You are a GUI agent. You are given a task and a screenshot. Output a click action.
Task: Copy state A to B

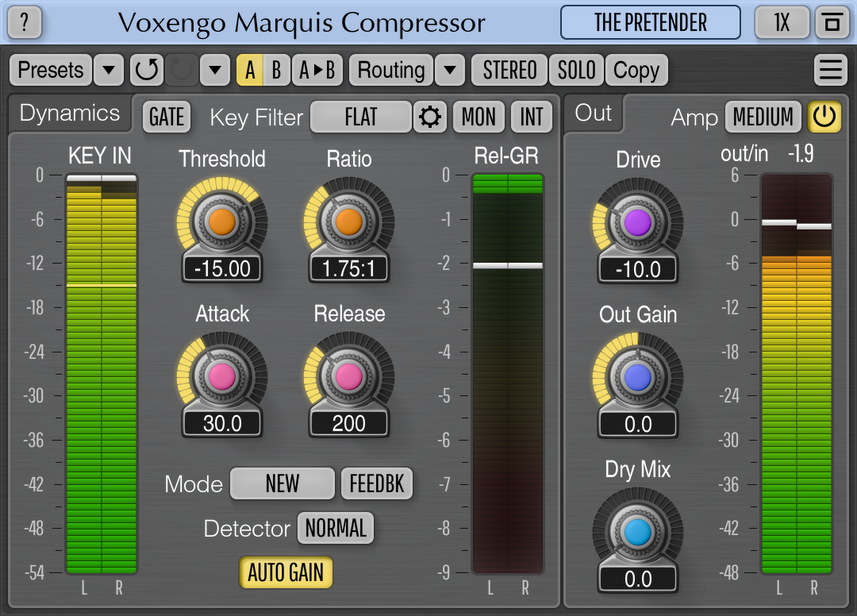pyautogui.click(x=318, y=70)
